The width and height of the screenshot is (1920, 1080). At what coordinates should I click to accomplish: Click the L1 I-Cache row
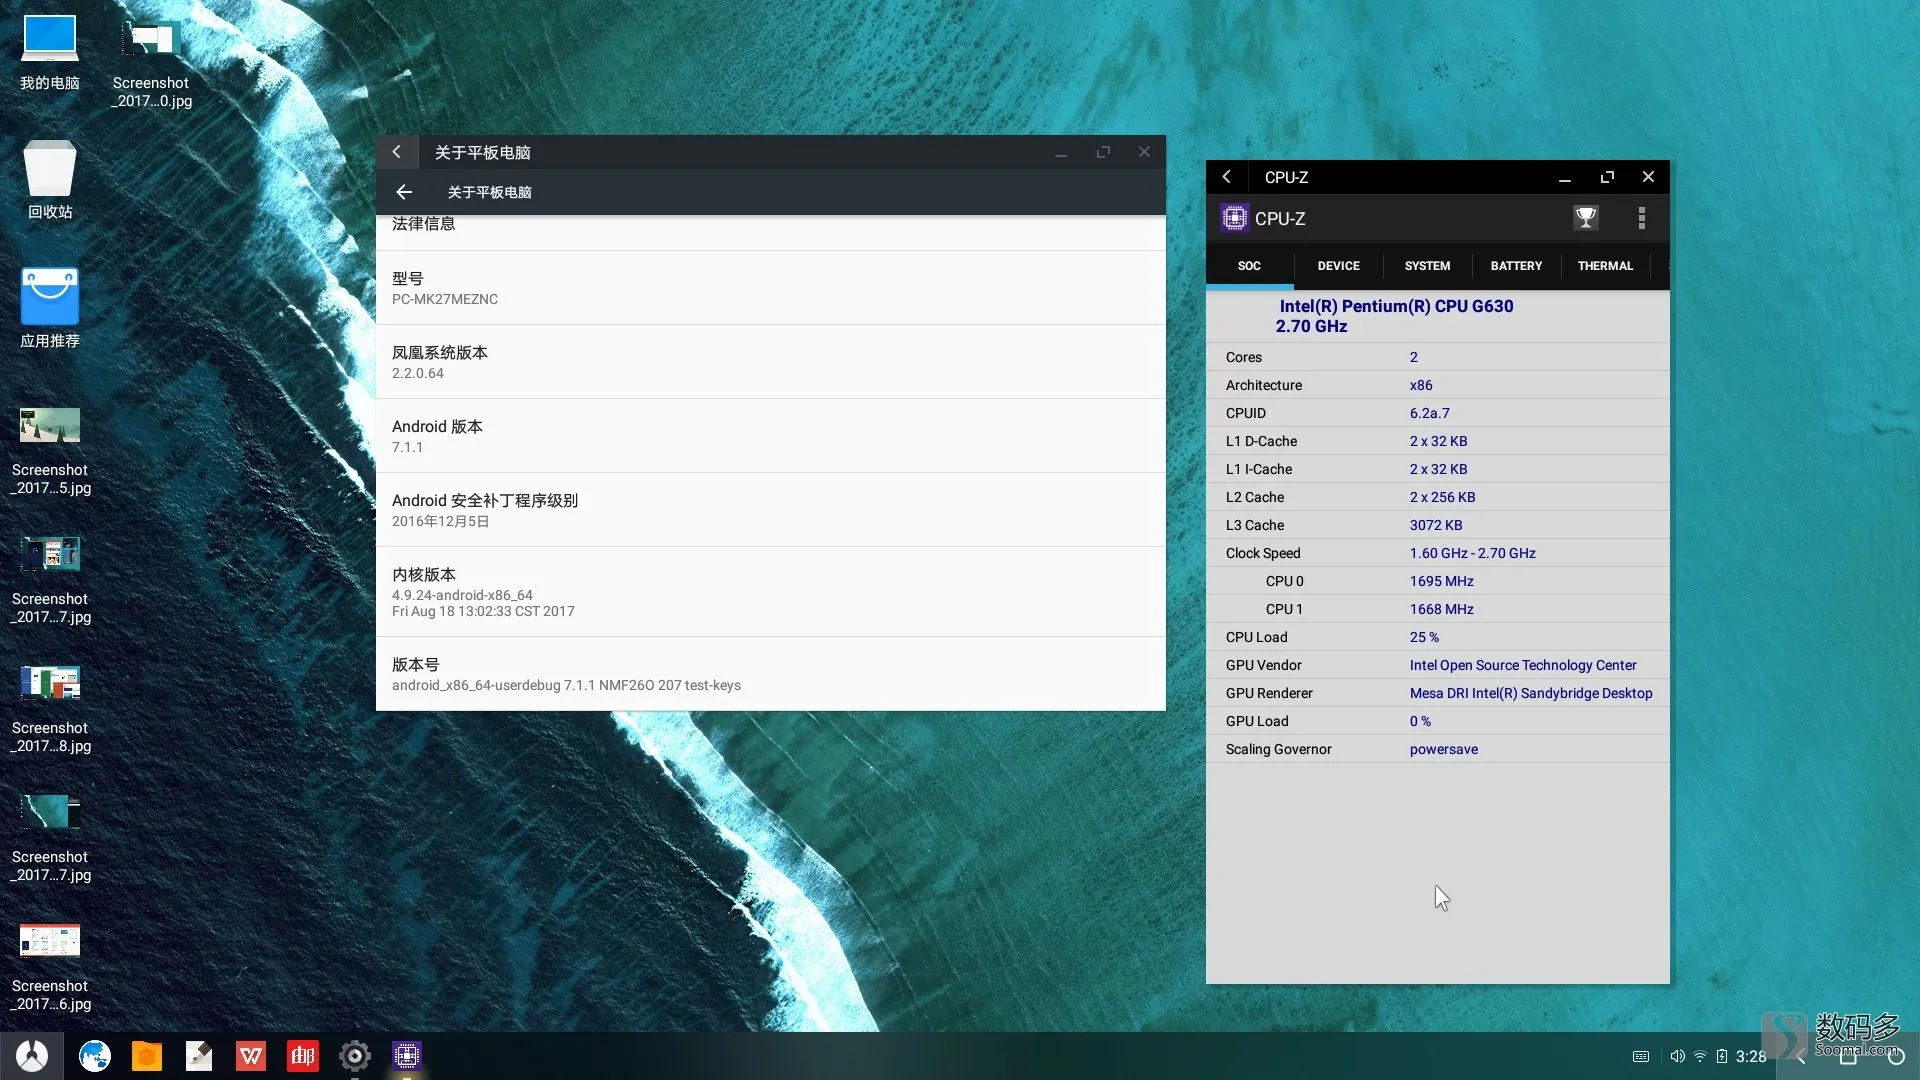coord(1437,469)
